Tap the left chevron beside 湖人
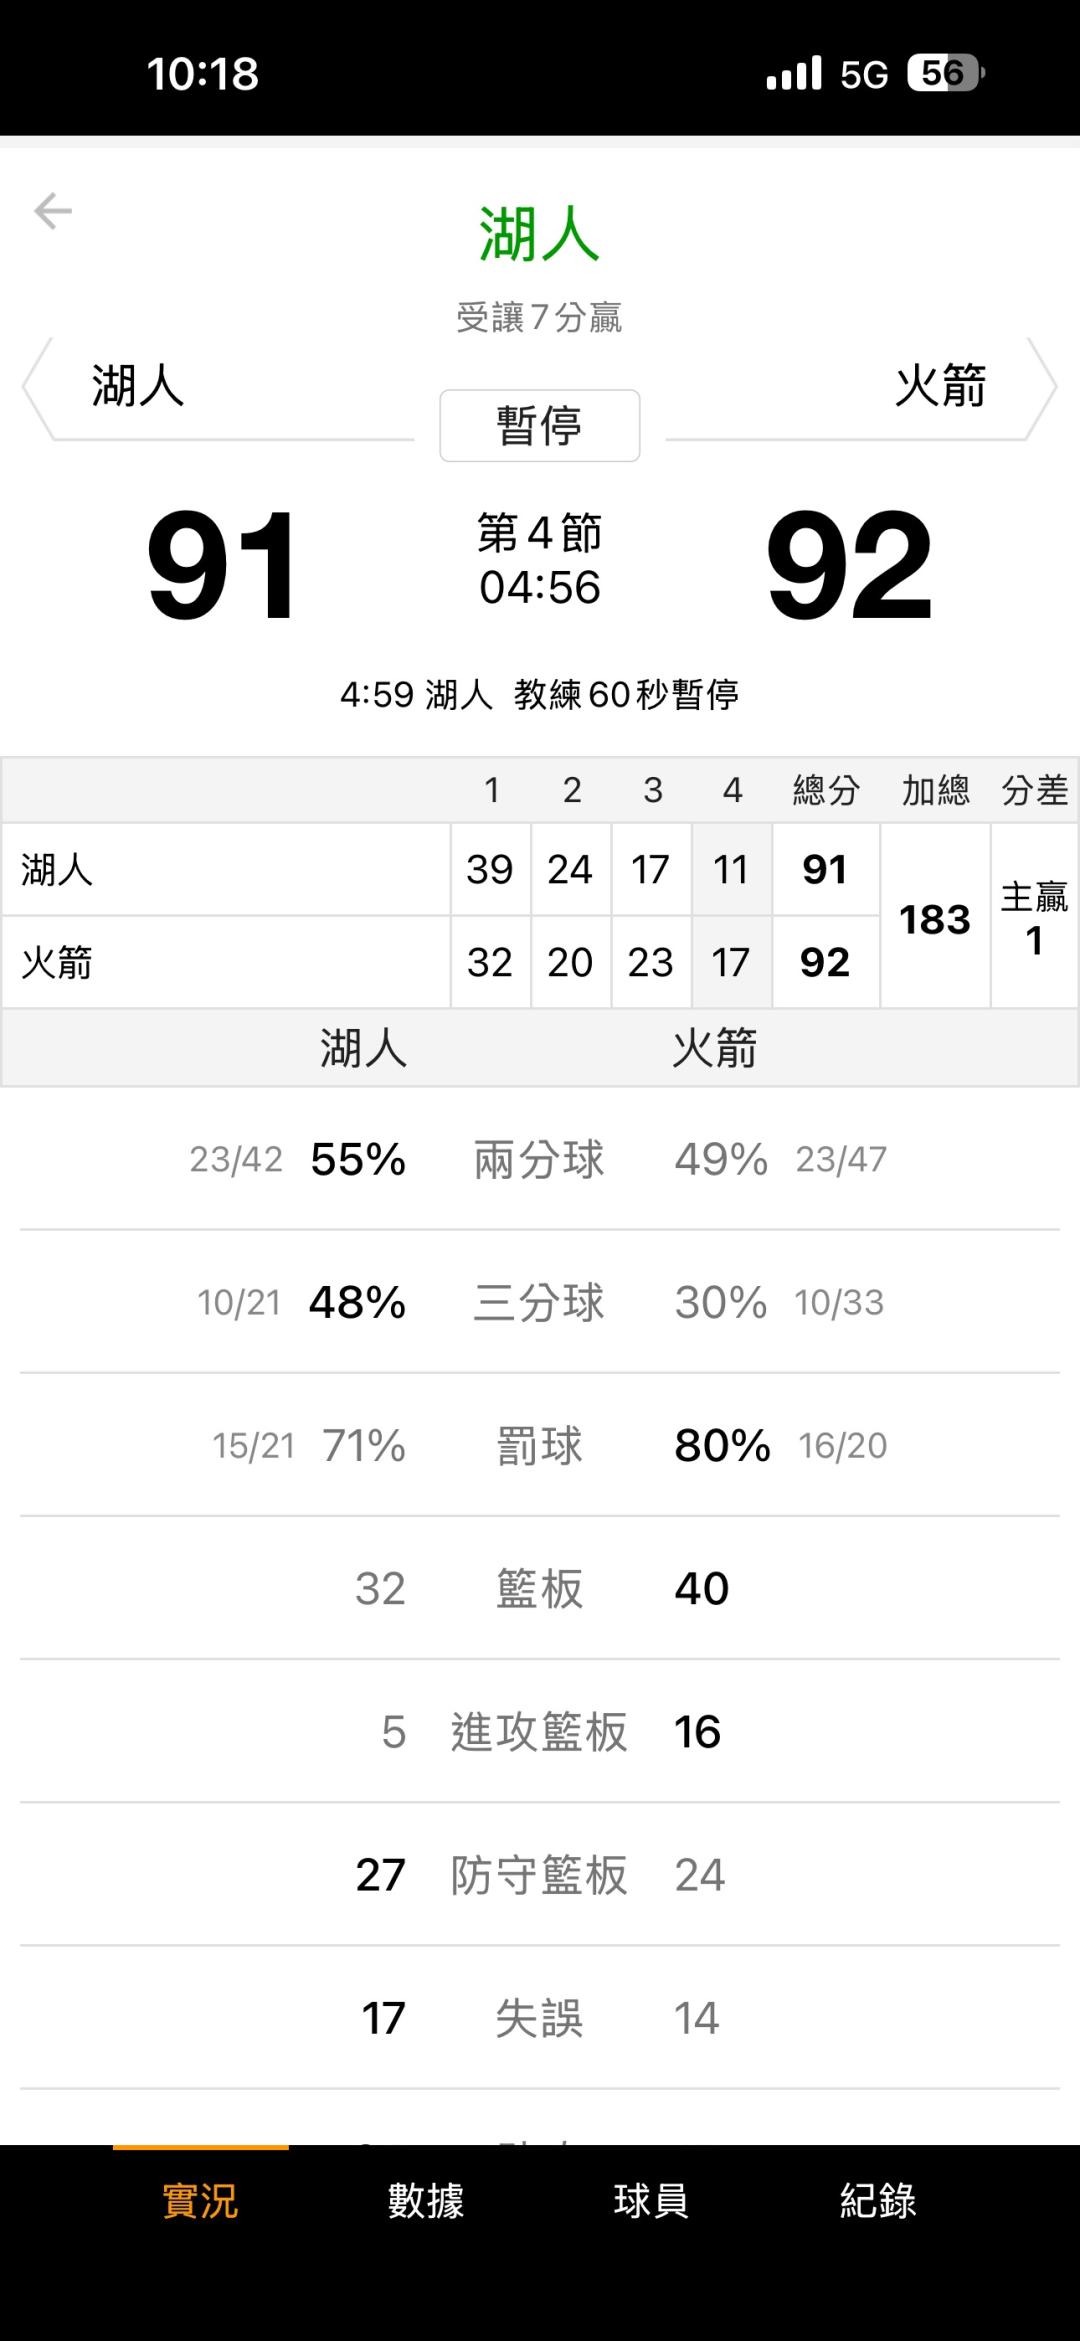The width and height of the screenshot is (1080, 2341). click(x=36, y=387)
